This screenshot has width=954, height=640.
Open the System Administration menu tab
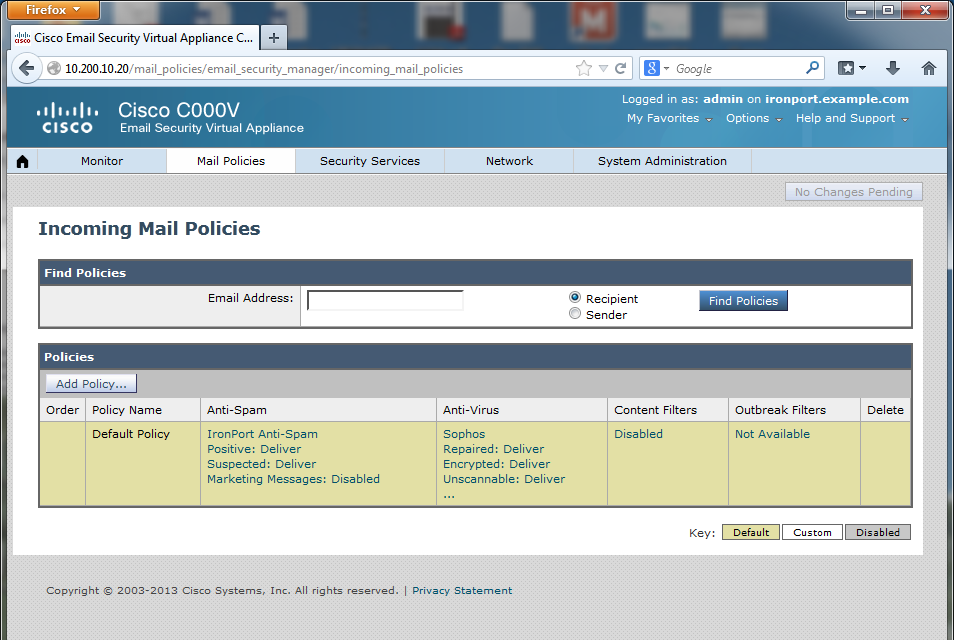click(662, 161)
